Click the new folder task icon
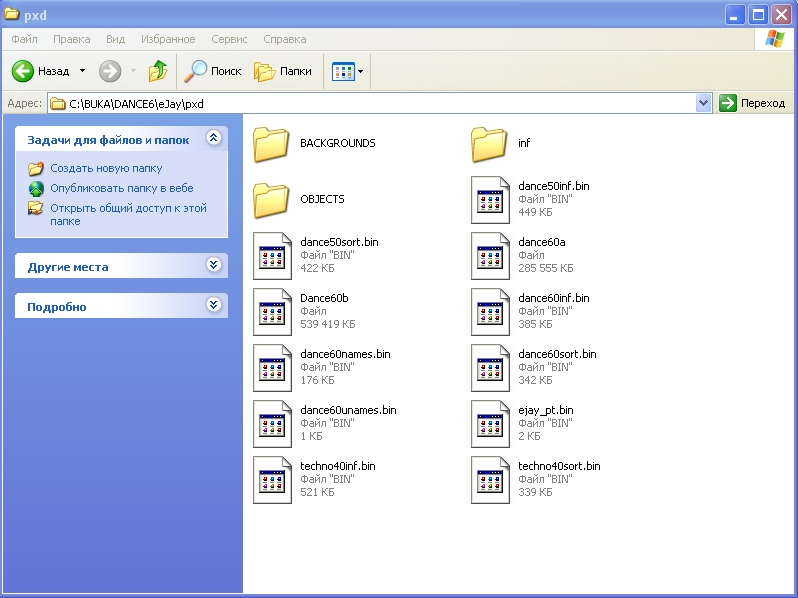The height and width of the screenshot is (598, 798). click(36, 168)
